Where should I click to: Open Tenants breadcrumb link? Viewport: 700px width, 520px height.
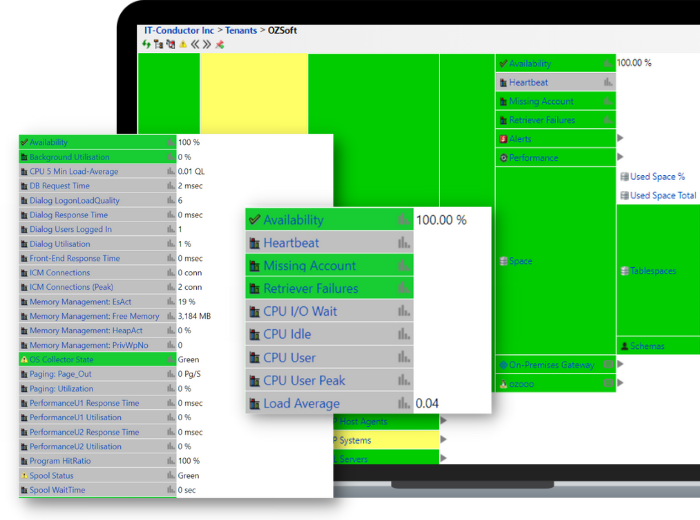[x=241, y=30]
